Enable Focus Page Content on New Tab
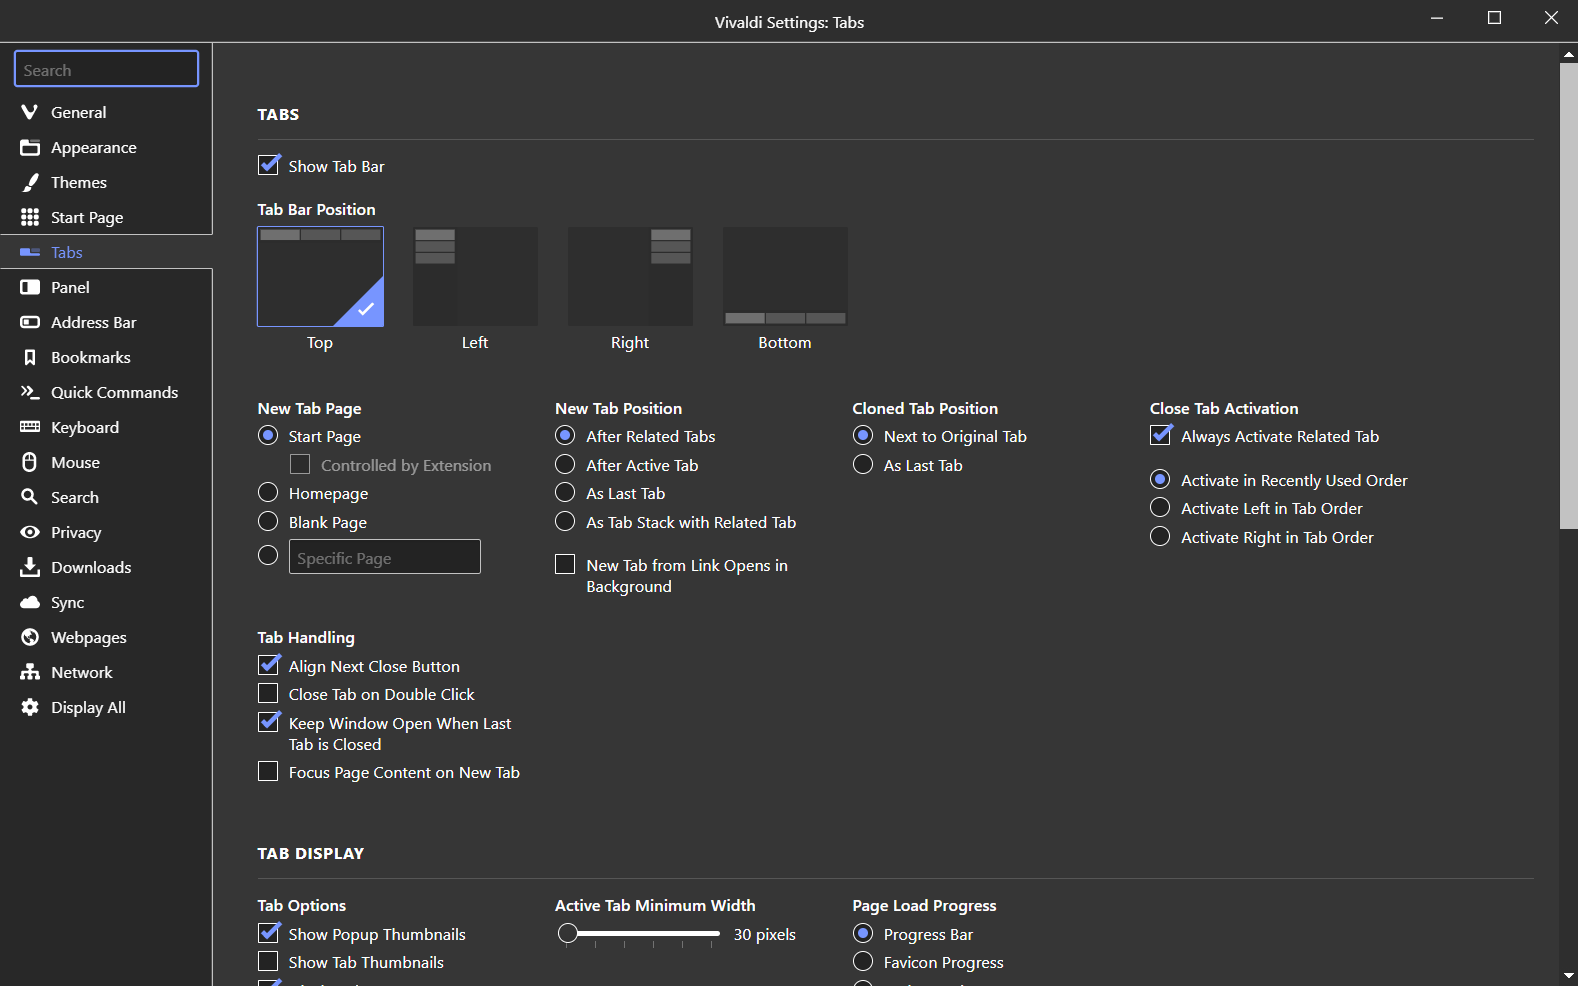This screenshot has width=1578, height=986. tap(268, 771)
